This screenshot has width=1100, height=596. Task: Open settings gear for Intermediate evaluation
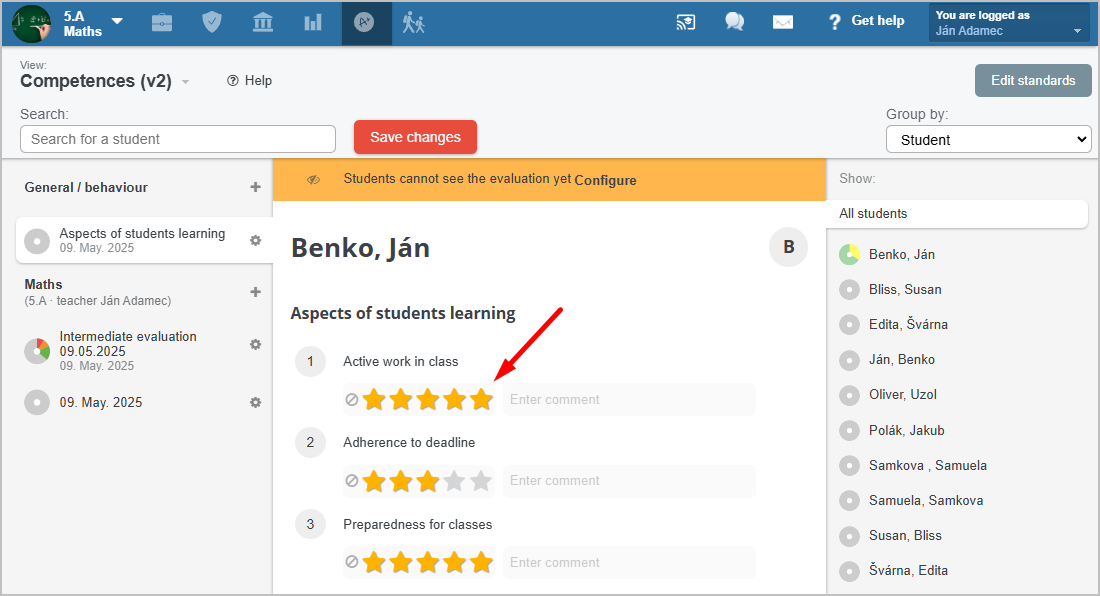pyautogui.click(x=255, y=344)
